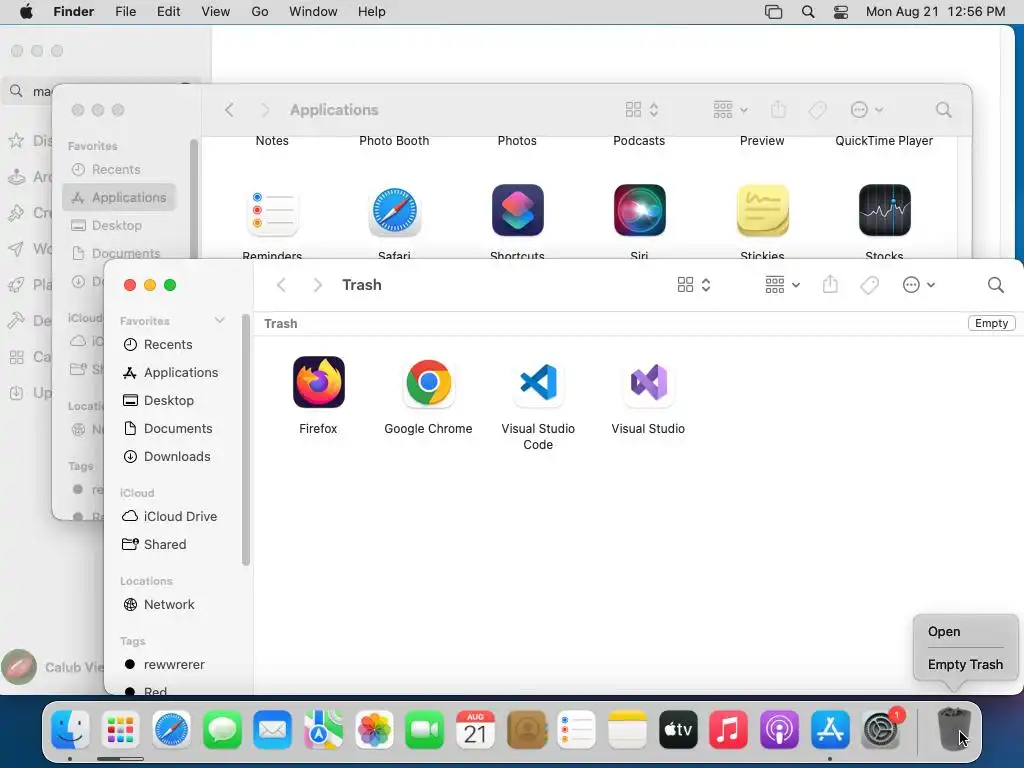
Task: Select Applications in the background window sidebar
Action: coord(120,197)
